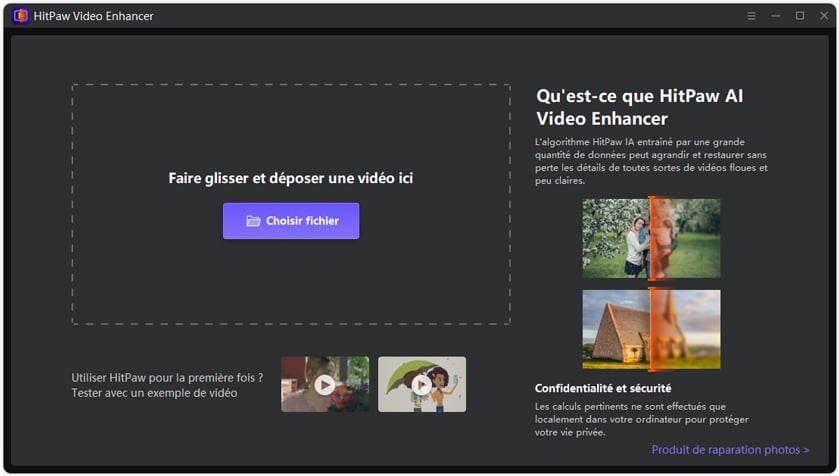The height and width of the screenshot is (476, 839).
Task: Click the Confidentialité et sécurité heading
Action: click(x=603, y=388)
